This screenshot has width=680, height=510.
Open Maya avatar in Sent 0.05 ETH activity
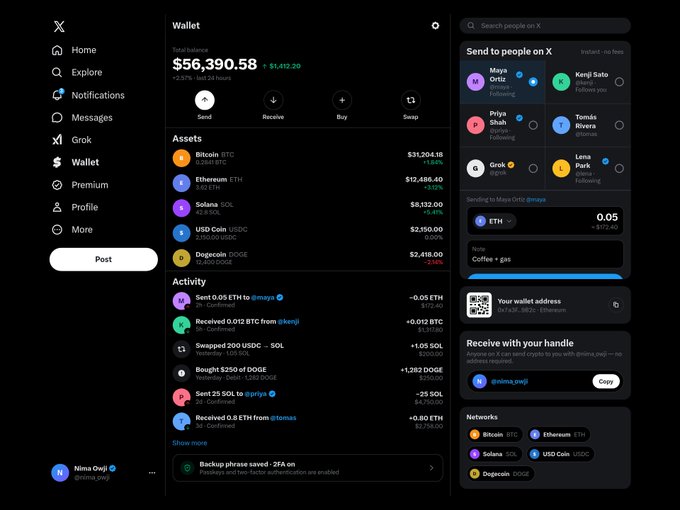pos(181,301)
